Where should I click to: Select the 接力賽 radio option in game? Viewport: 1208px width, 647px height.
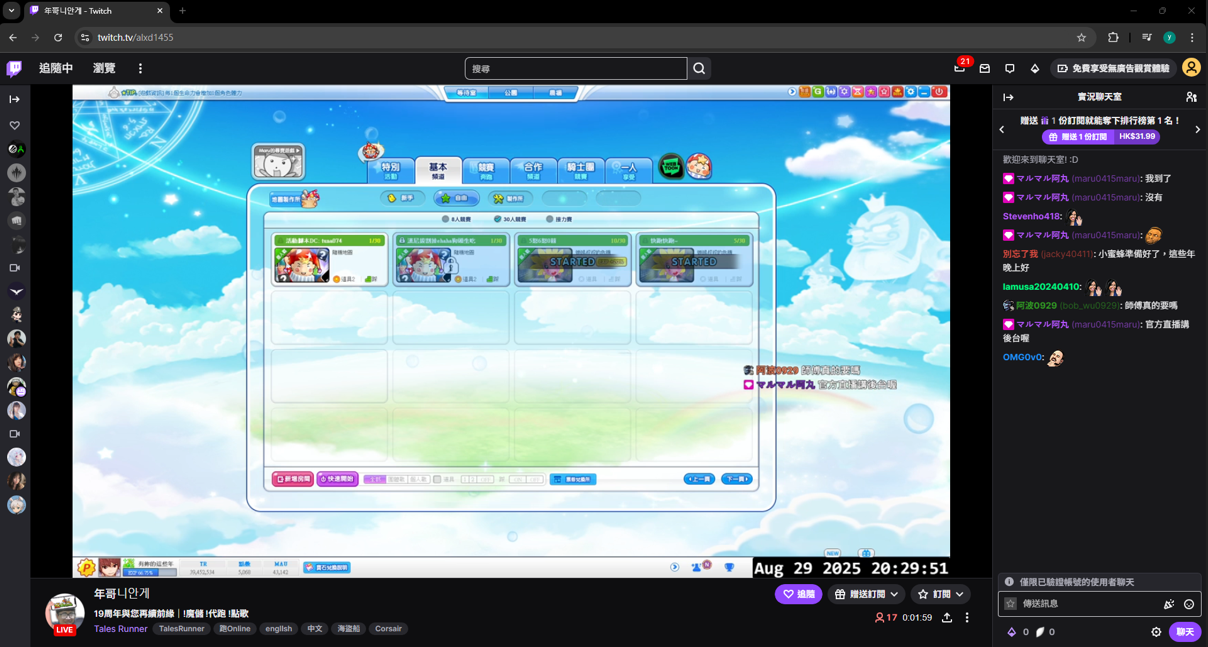tap(550, 219)
